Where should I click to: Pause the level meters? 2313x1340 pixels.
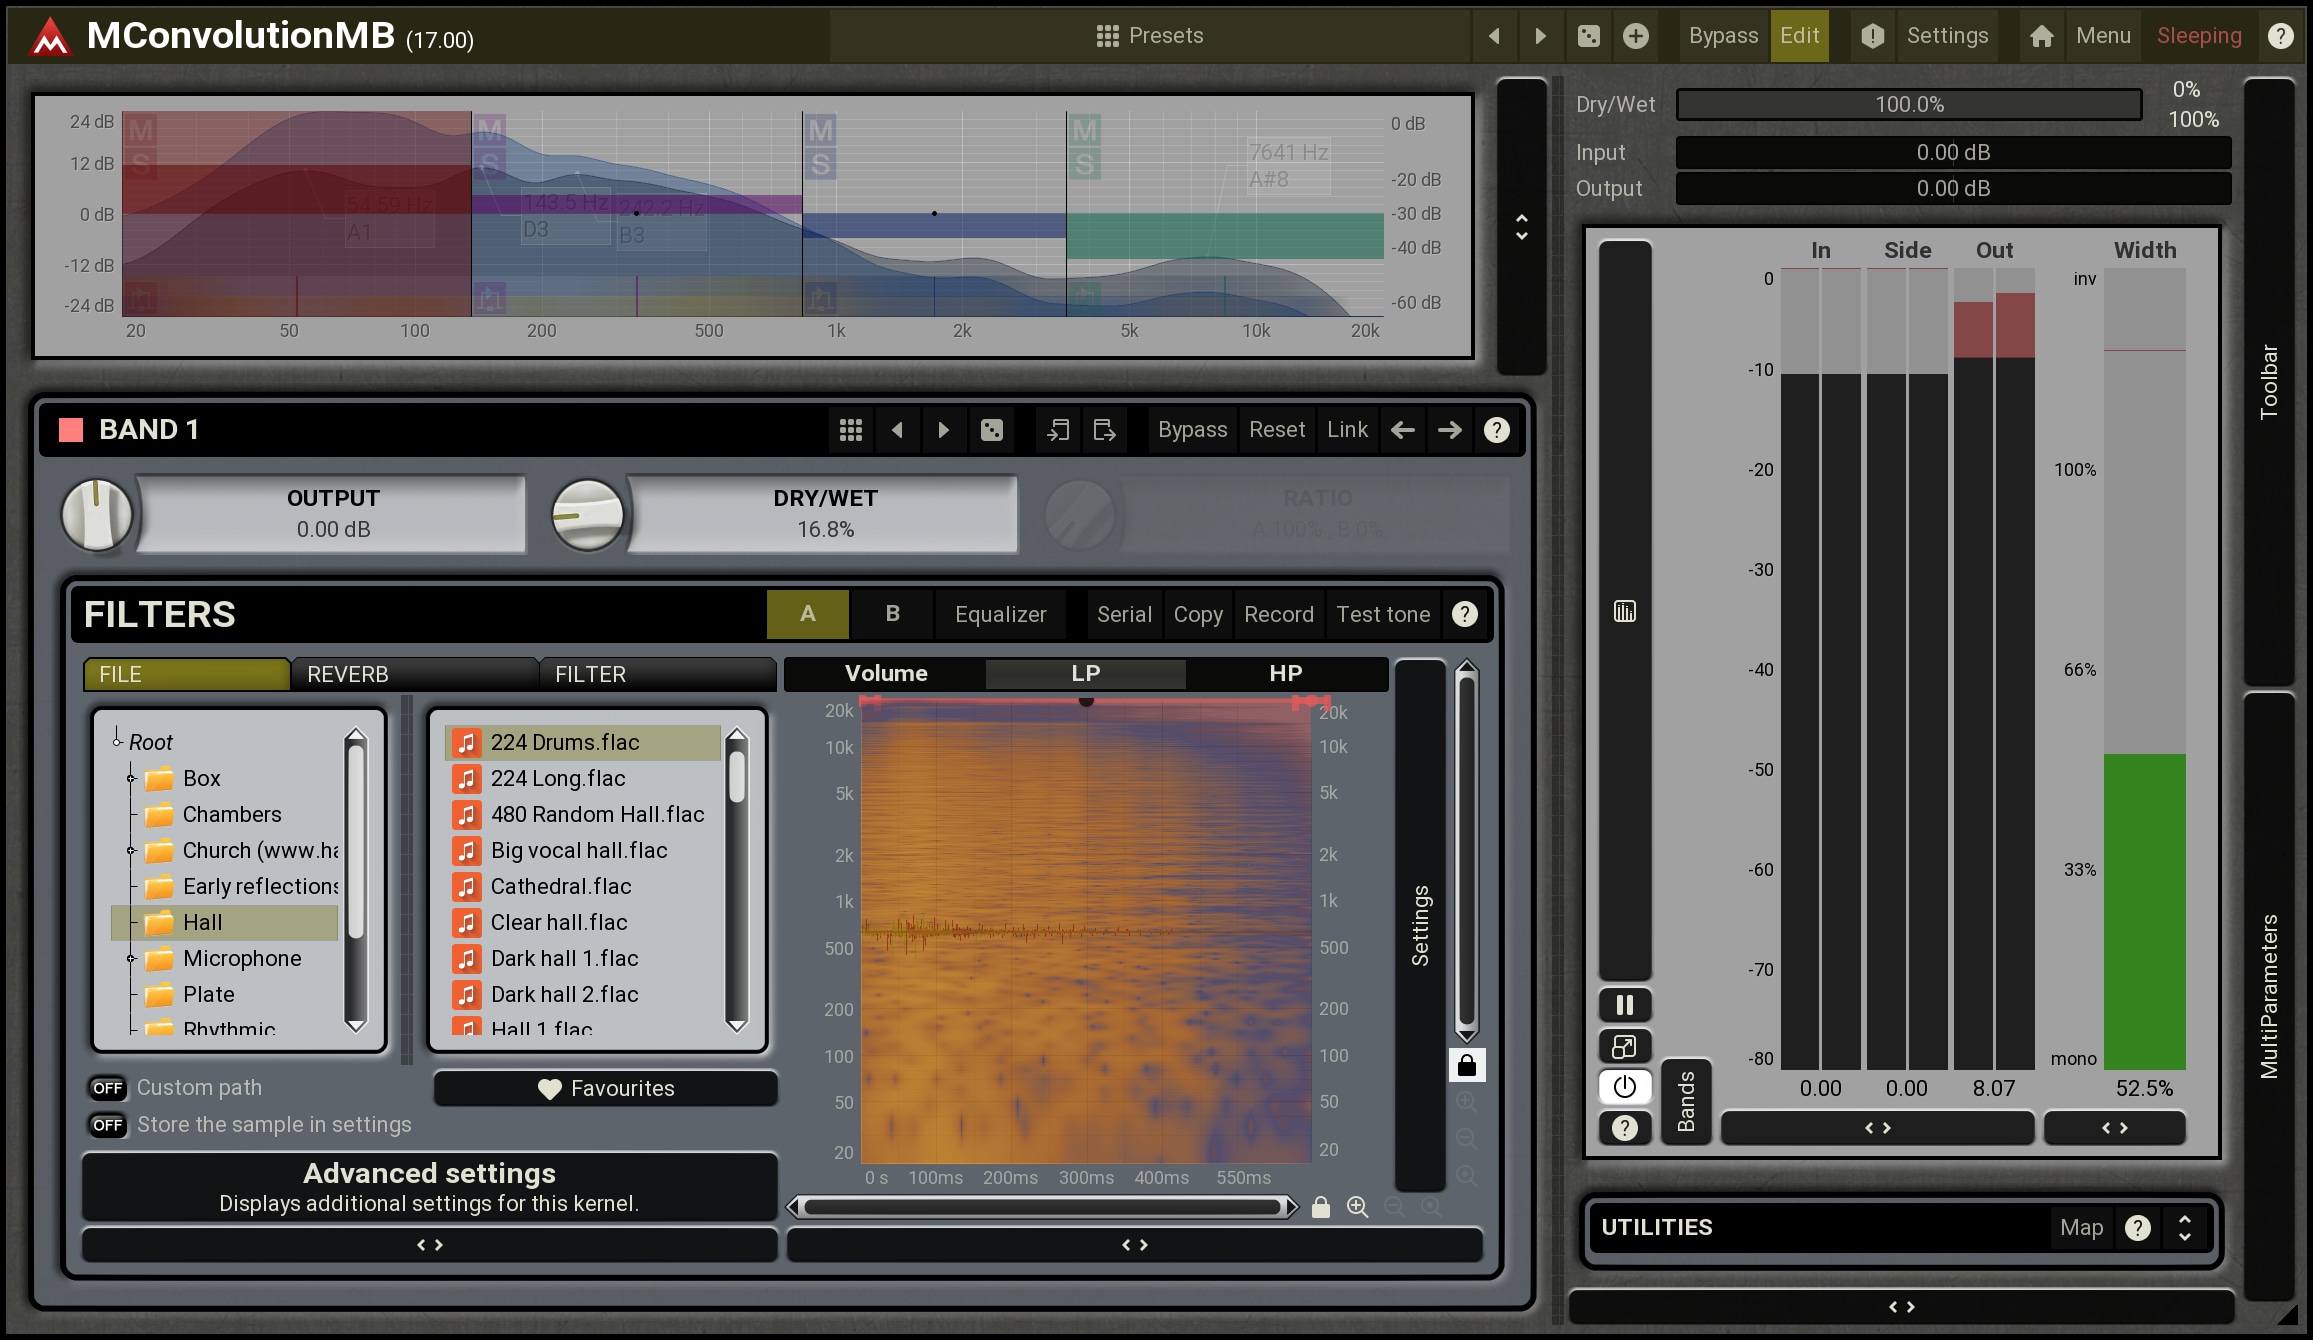point(1624,1005)
